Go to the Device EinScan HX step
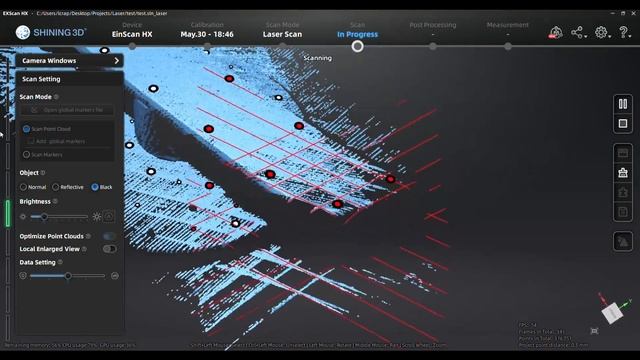 point(132,31)
